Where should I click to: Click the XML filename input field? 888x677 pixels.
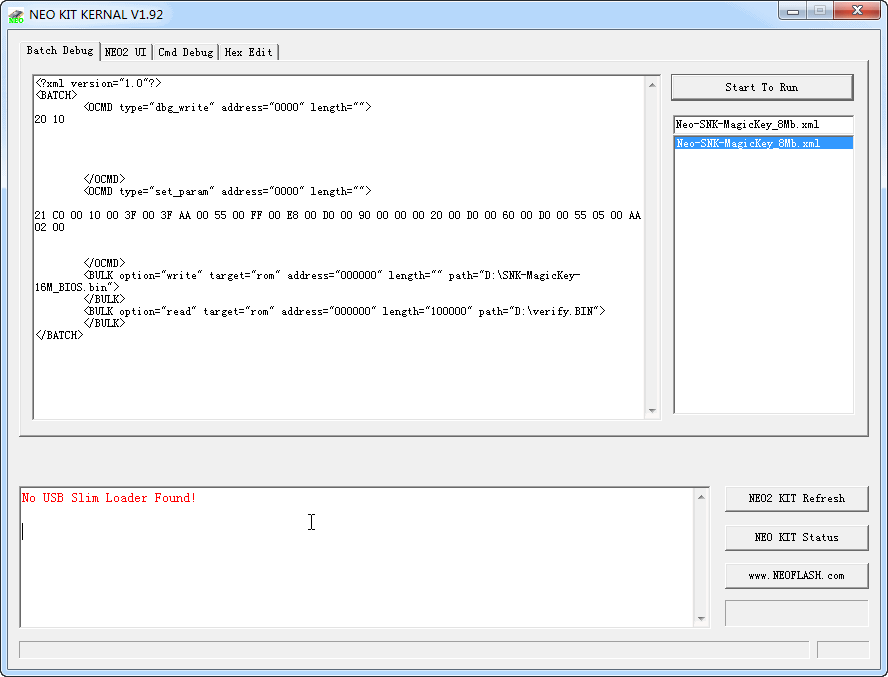[763, 125]
